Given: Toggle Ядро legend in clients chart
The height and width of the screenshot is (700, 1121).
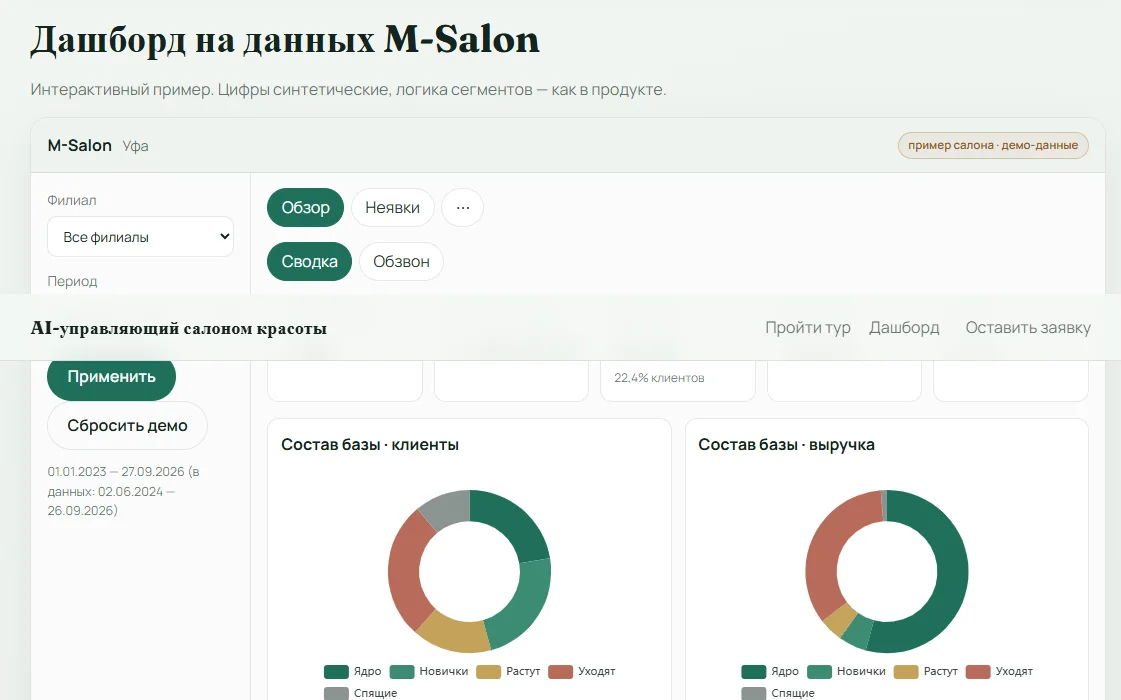Looking at the screenshot, I should [352, 671].
